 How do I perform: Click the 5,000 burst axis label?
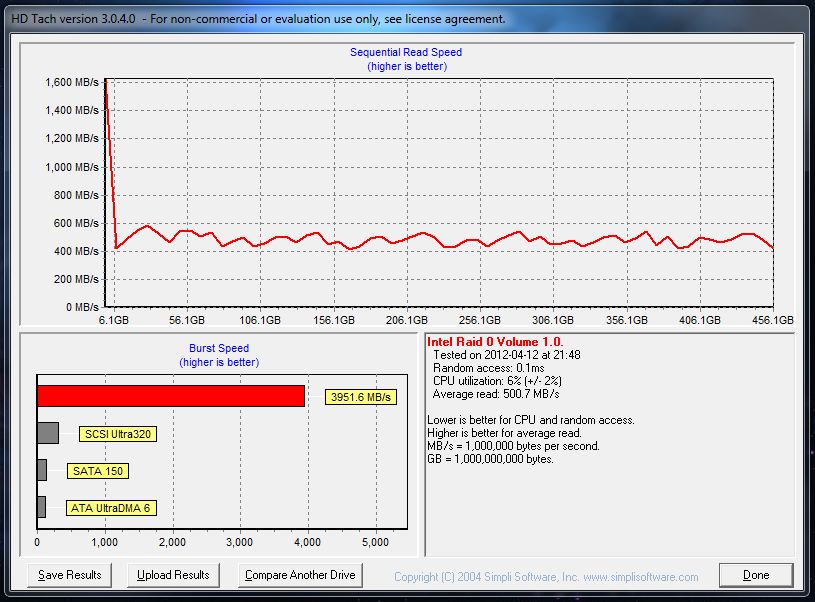[x=375, y=542]
